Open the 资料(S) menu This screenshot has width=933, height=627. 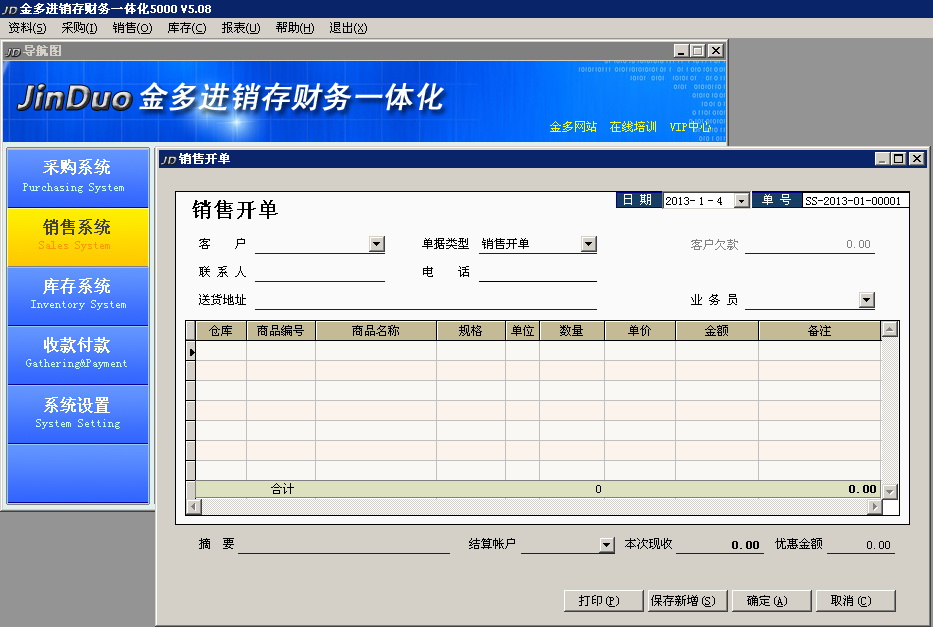(x=27, y=28)
